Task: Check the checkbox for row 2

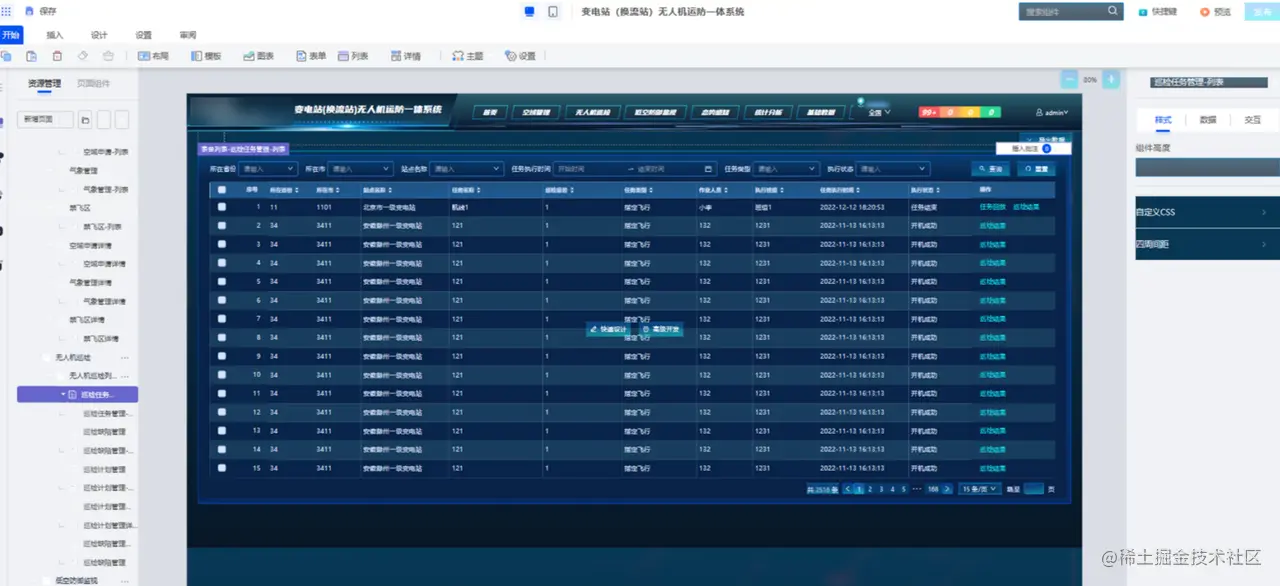Action: click(x=222, y=226)
